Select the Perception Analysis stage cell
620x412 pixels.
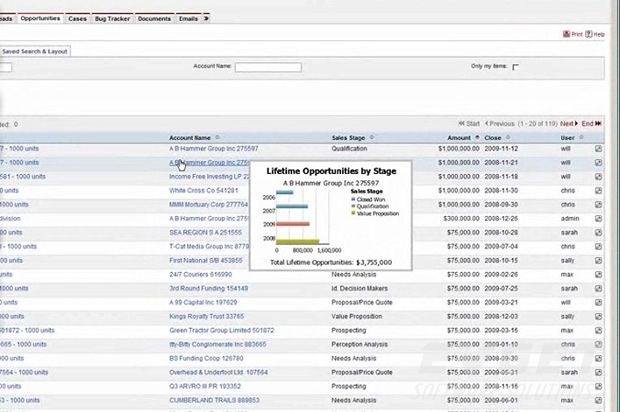[359, 344]
